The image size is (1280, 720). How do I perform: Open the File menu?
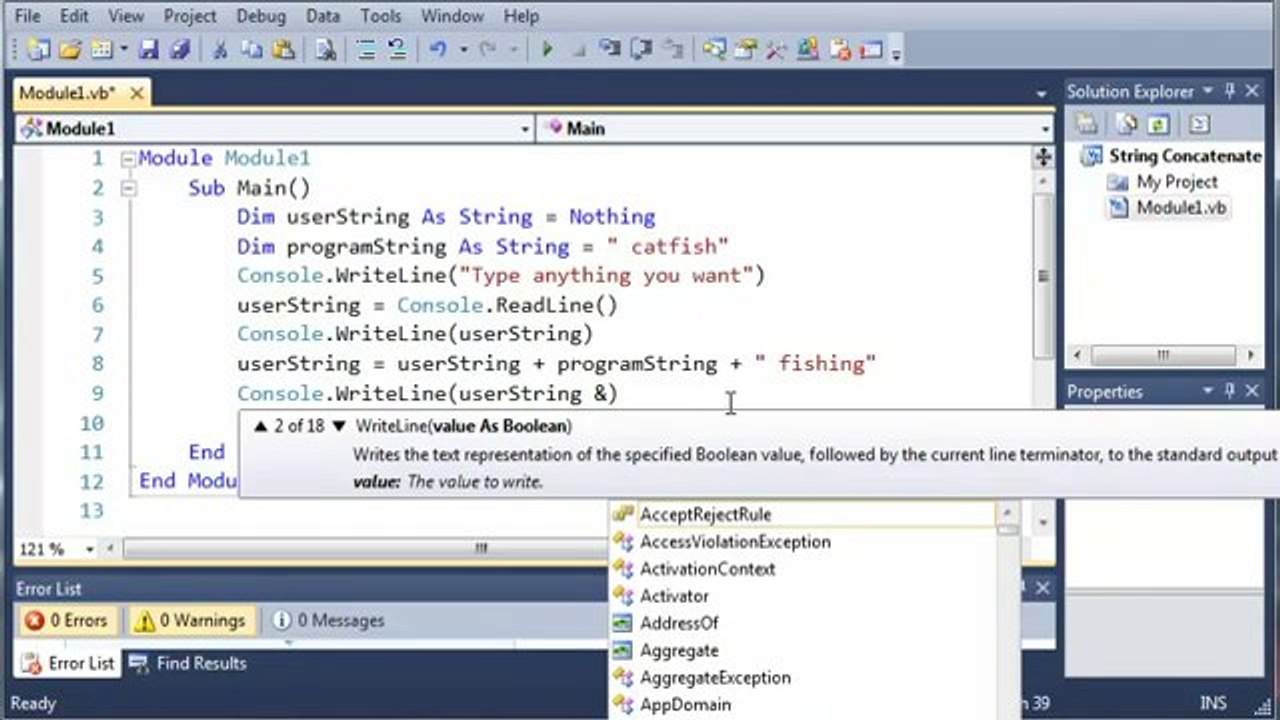pos(28,16)
